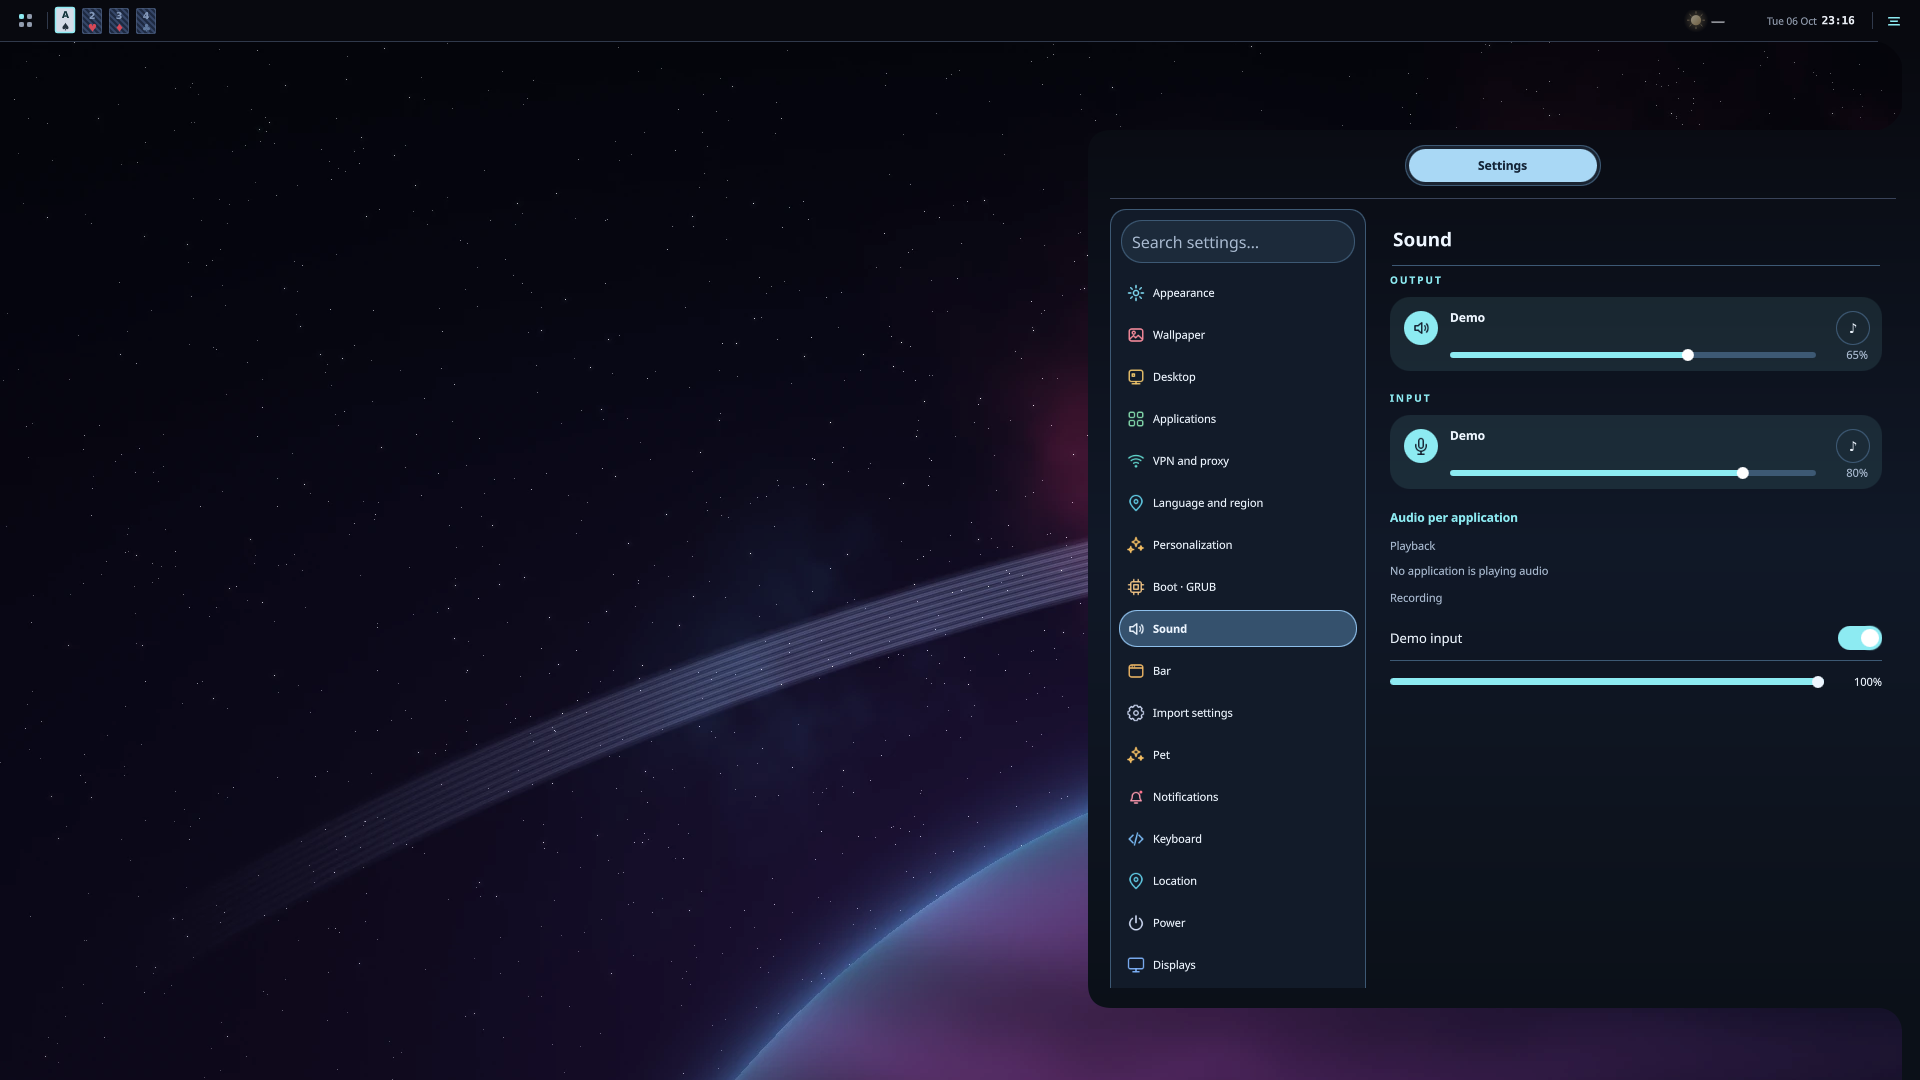Open the Pet settings section

(x=1237, y=755)
